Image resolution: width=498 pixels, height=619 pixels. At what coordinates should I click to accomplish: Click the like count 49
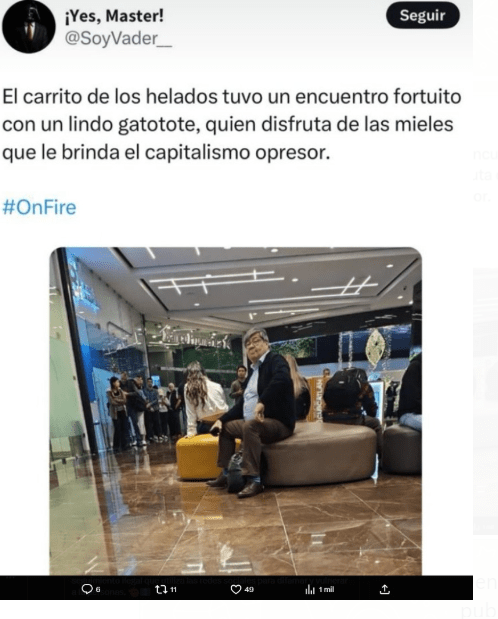(249, 589)
